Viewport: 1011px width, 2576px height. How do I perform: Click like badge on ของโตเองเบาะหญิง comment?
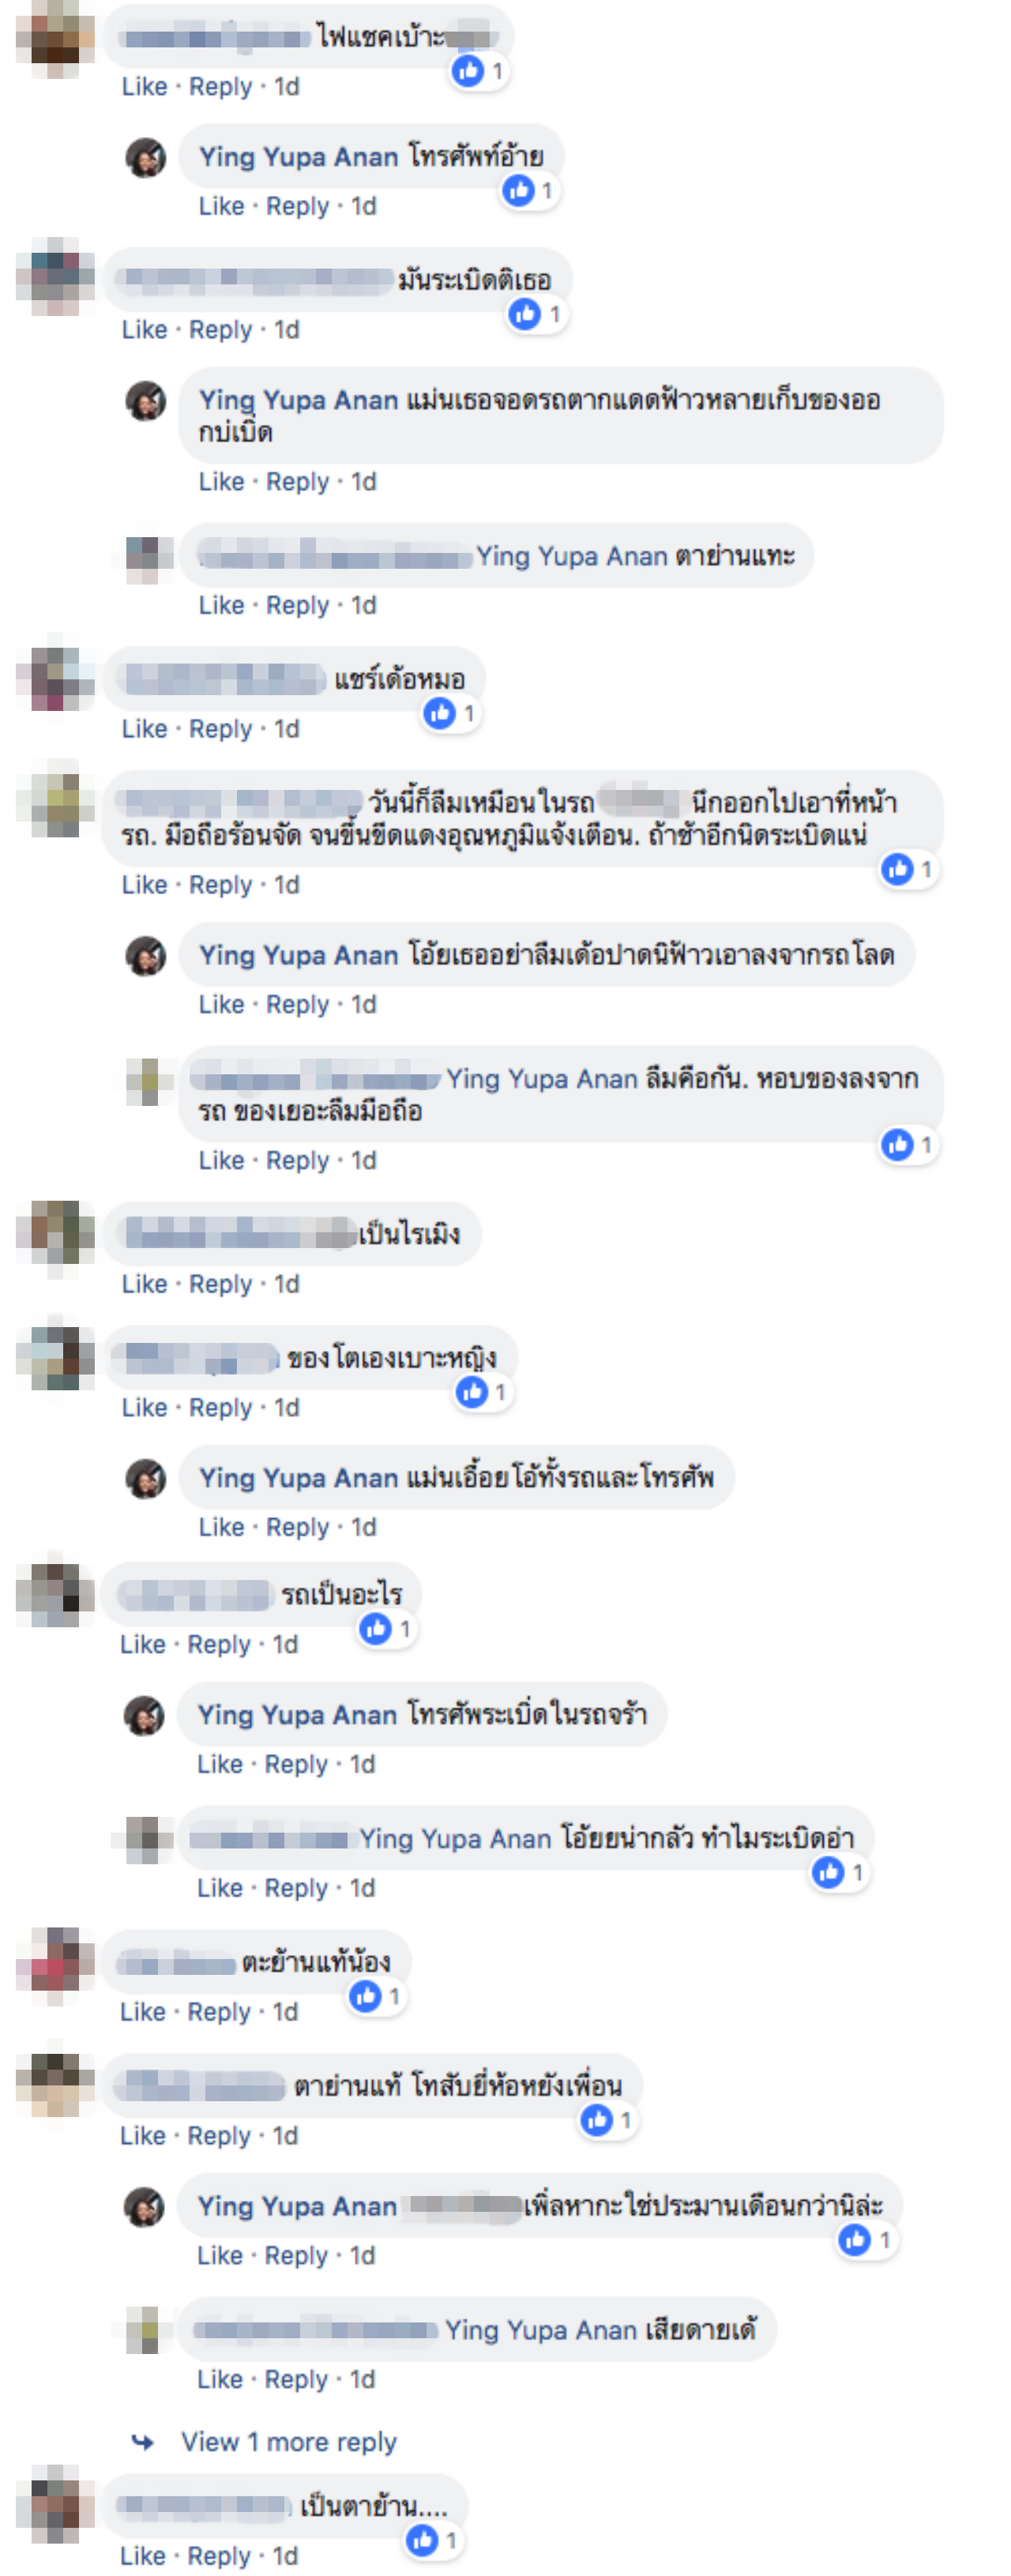(472, 1392)
